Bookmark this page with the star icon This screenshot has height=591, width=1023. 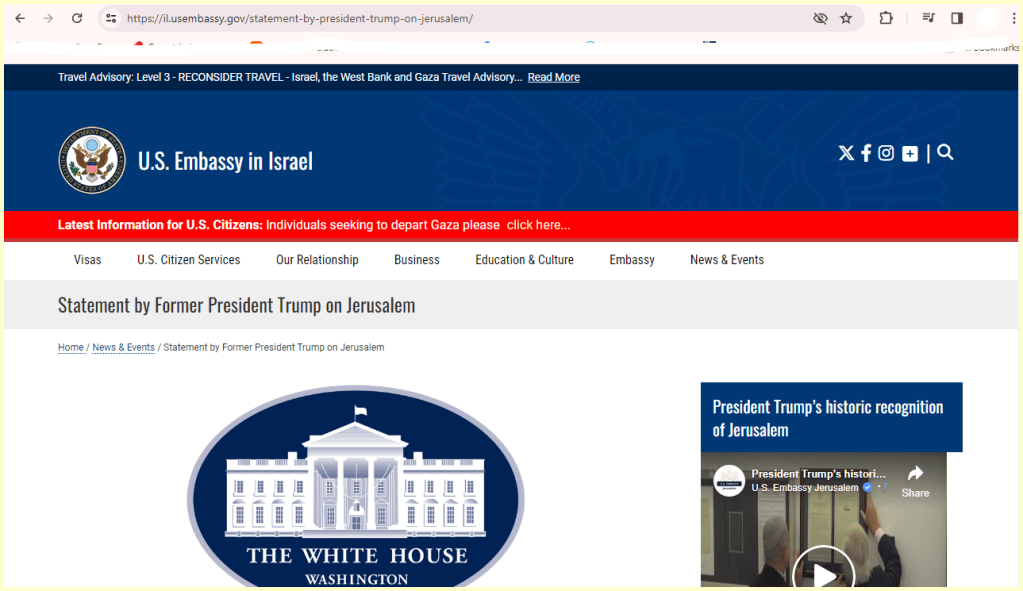846,18
